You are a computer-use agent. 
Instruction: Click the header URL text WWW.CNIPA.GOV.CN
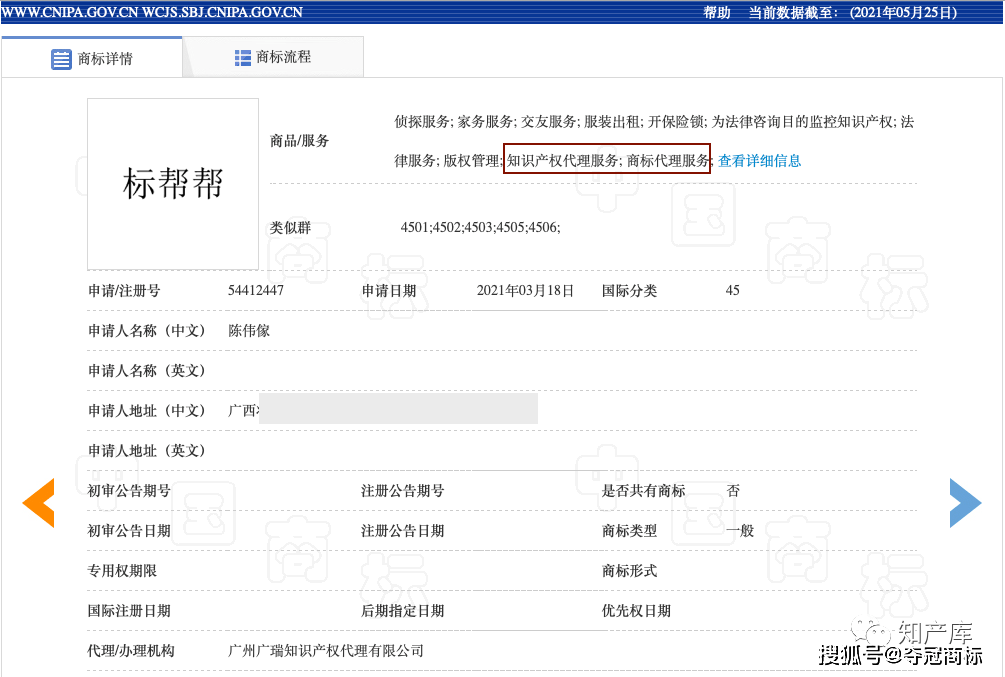70,12
